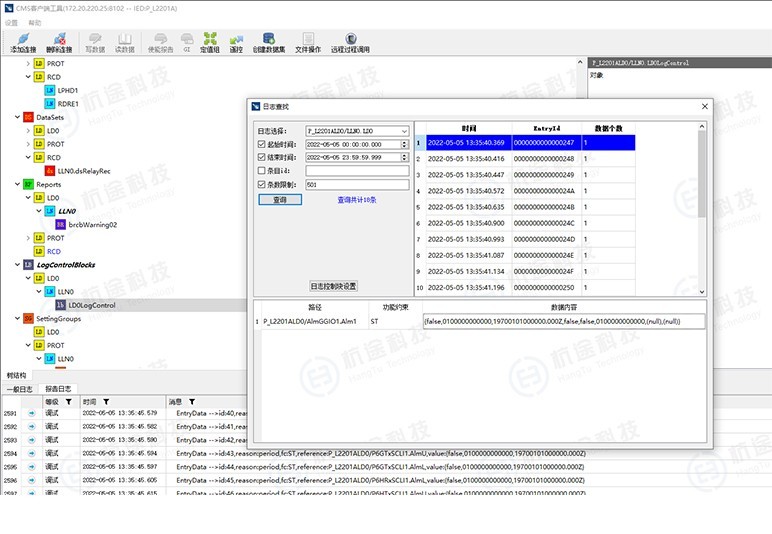Click the filter icon beside 消息 column
The height and width of the screenshot is (534, 772).
191,401
